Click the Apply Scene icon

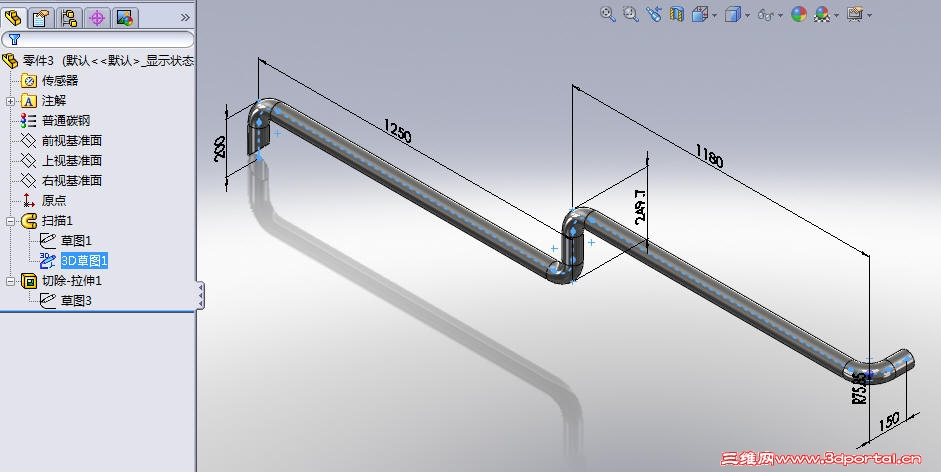pyautogui.click(x=822, y=14)
